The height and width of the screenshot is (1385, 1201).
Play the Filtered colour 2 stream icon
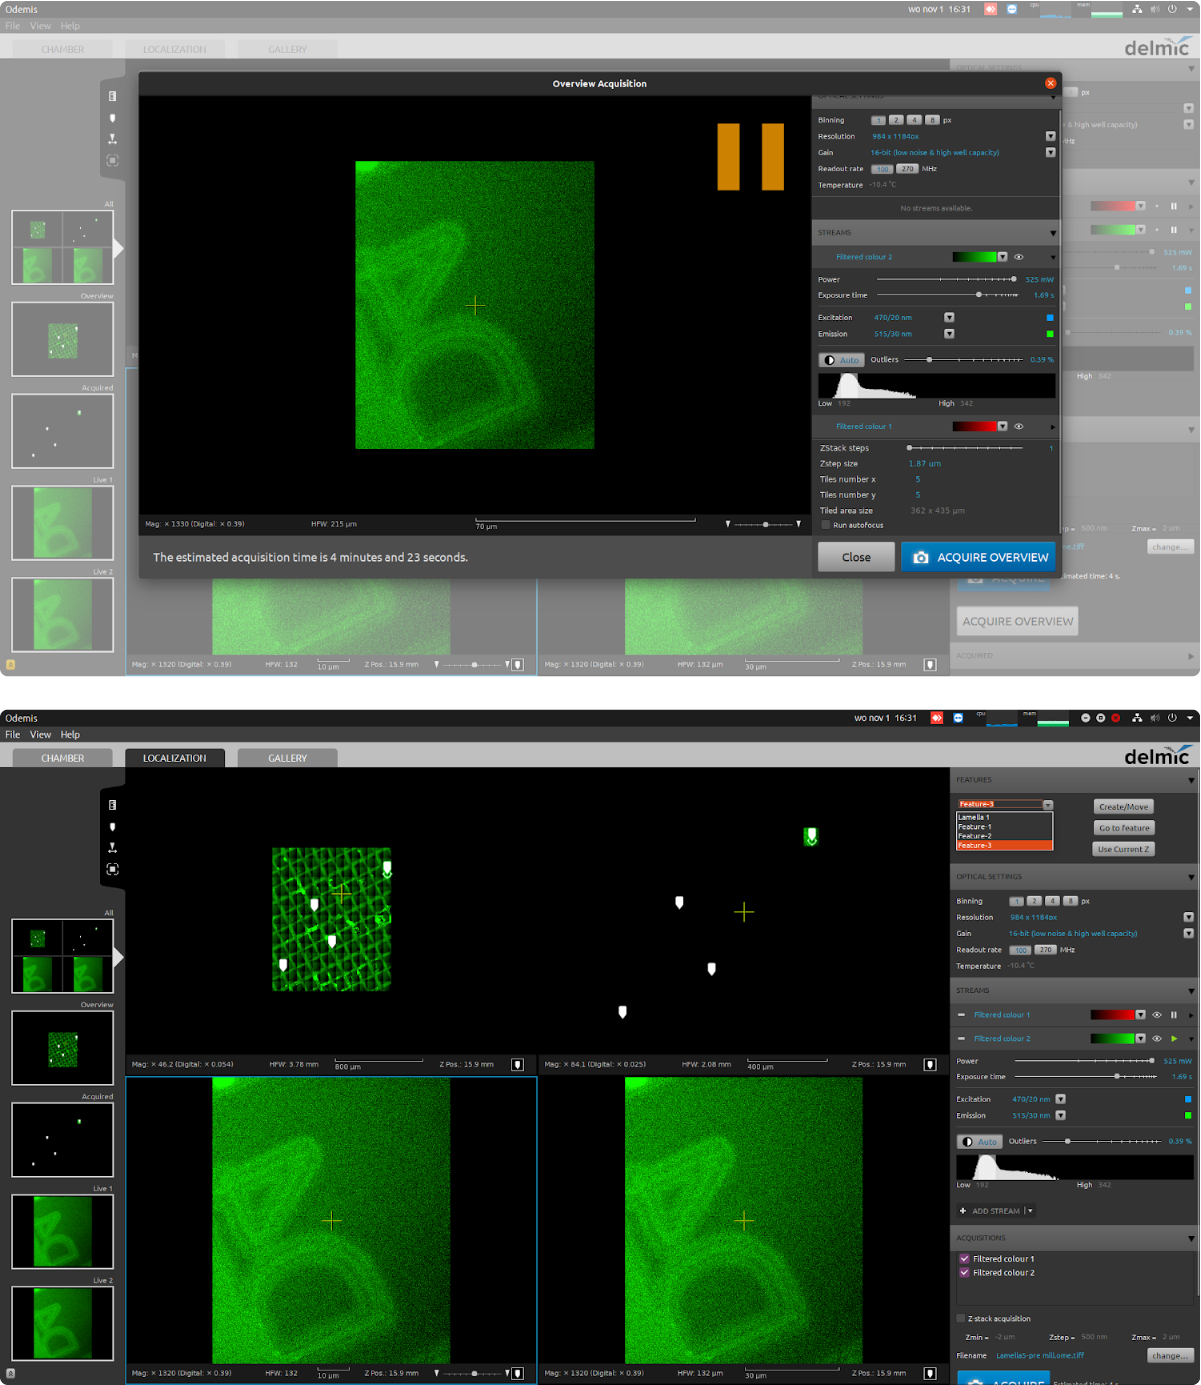coord(1176,1038)
